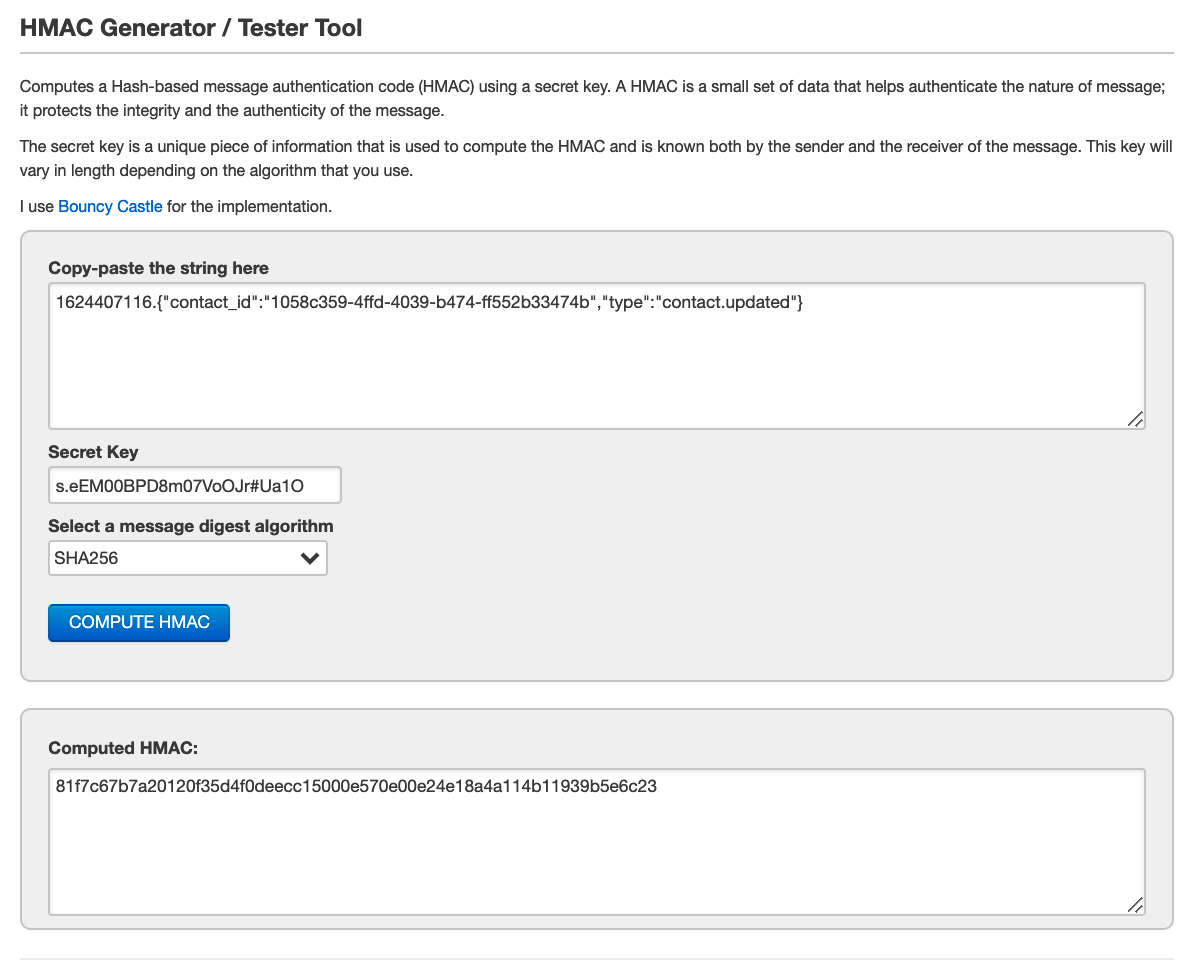Click the HMAC Generator / Tester Tool heading

pyautogui.click(x=191, y=28)
